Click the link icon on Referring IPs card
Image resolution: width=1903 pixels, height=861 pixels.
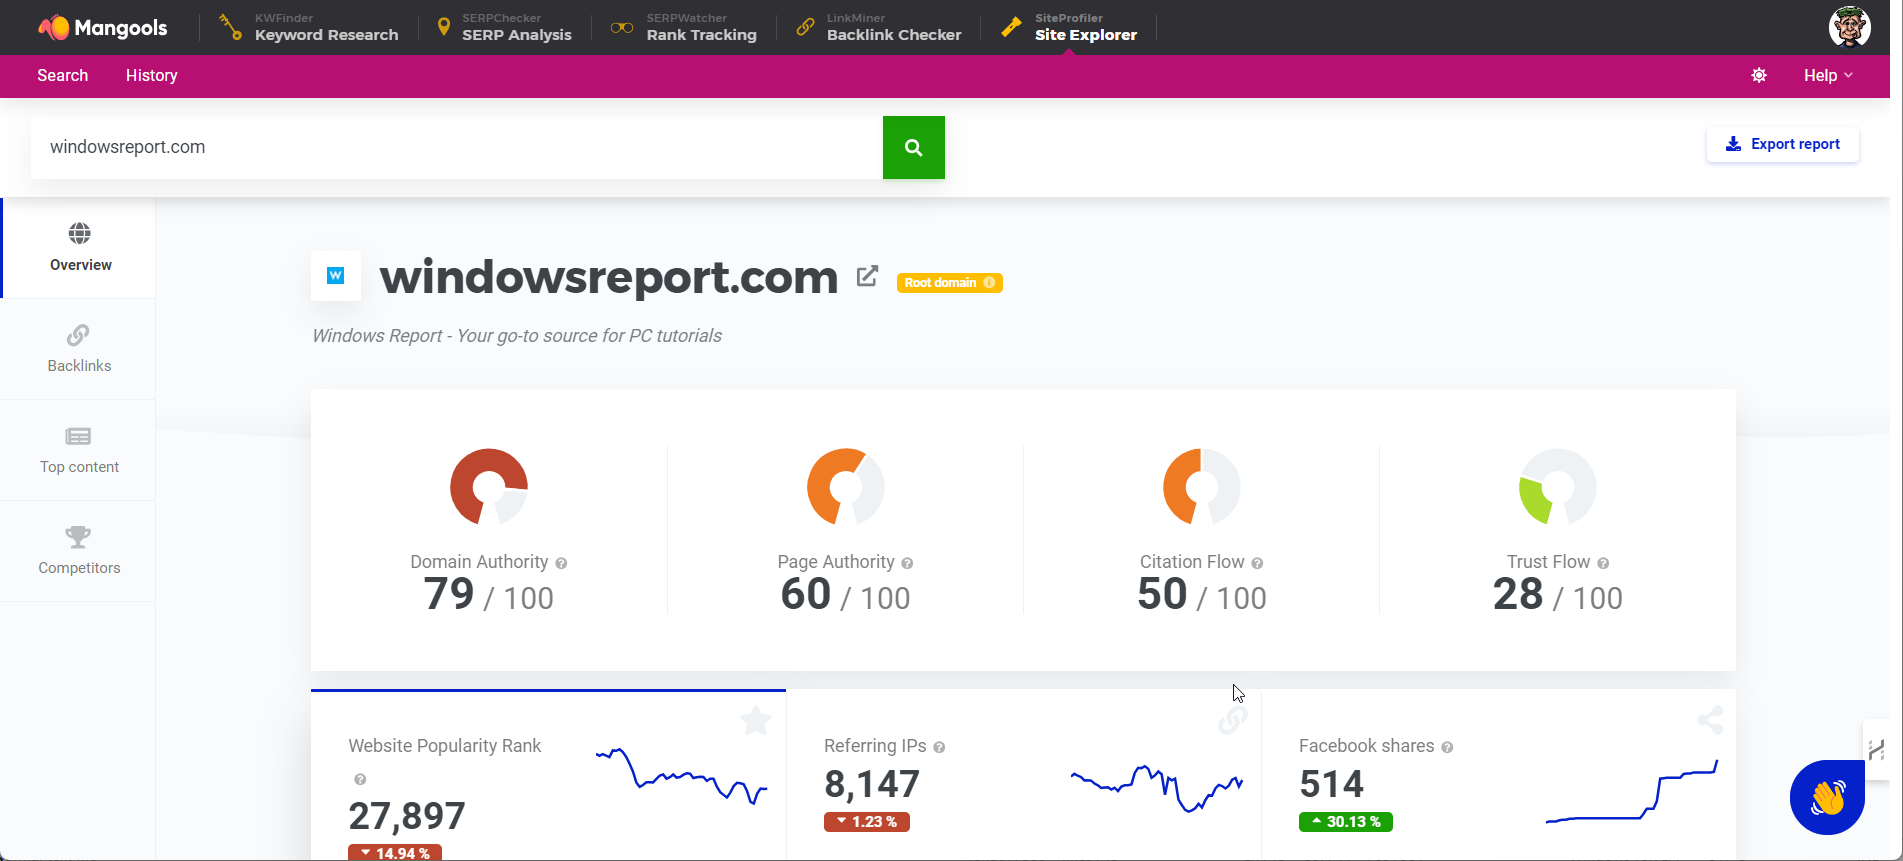click(x=1232, y=720)
